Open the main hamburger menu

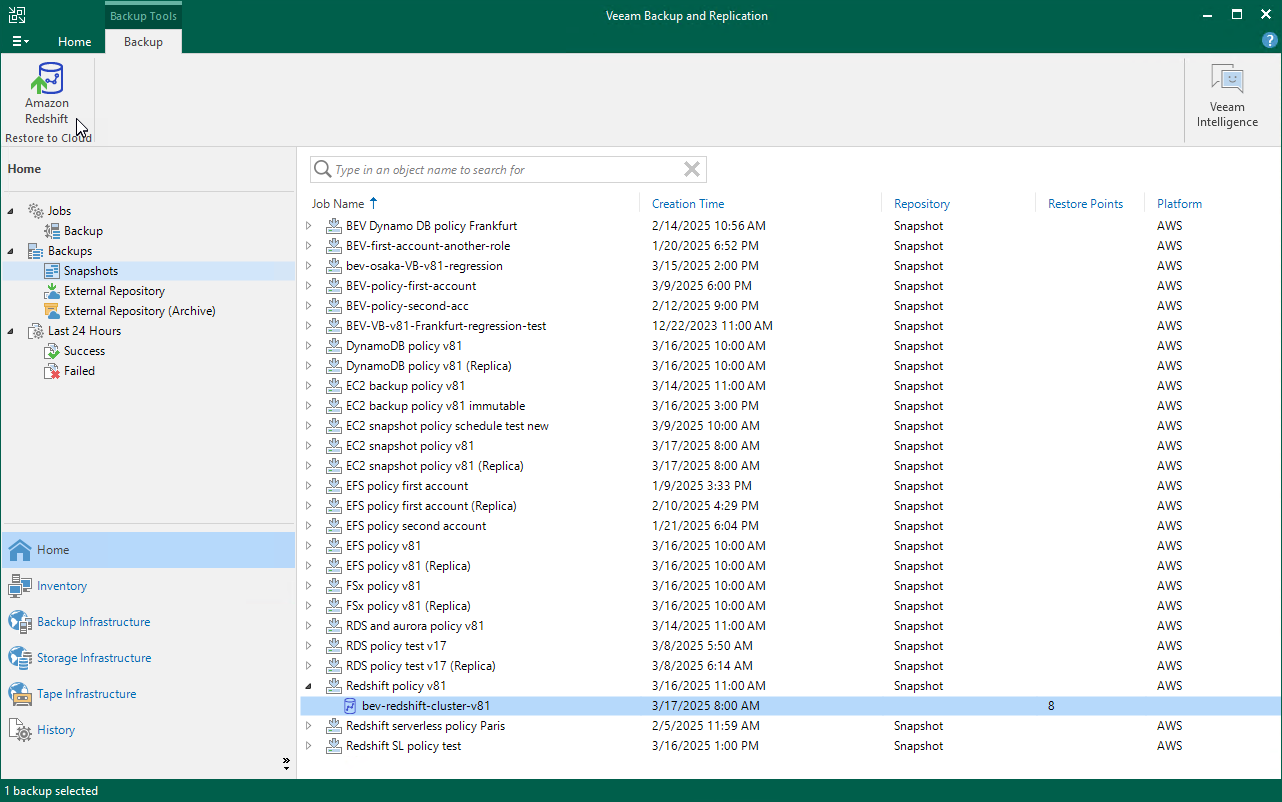[20, 41]
